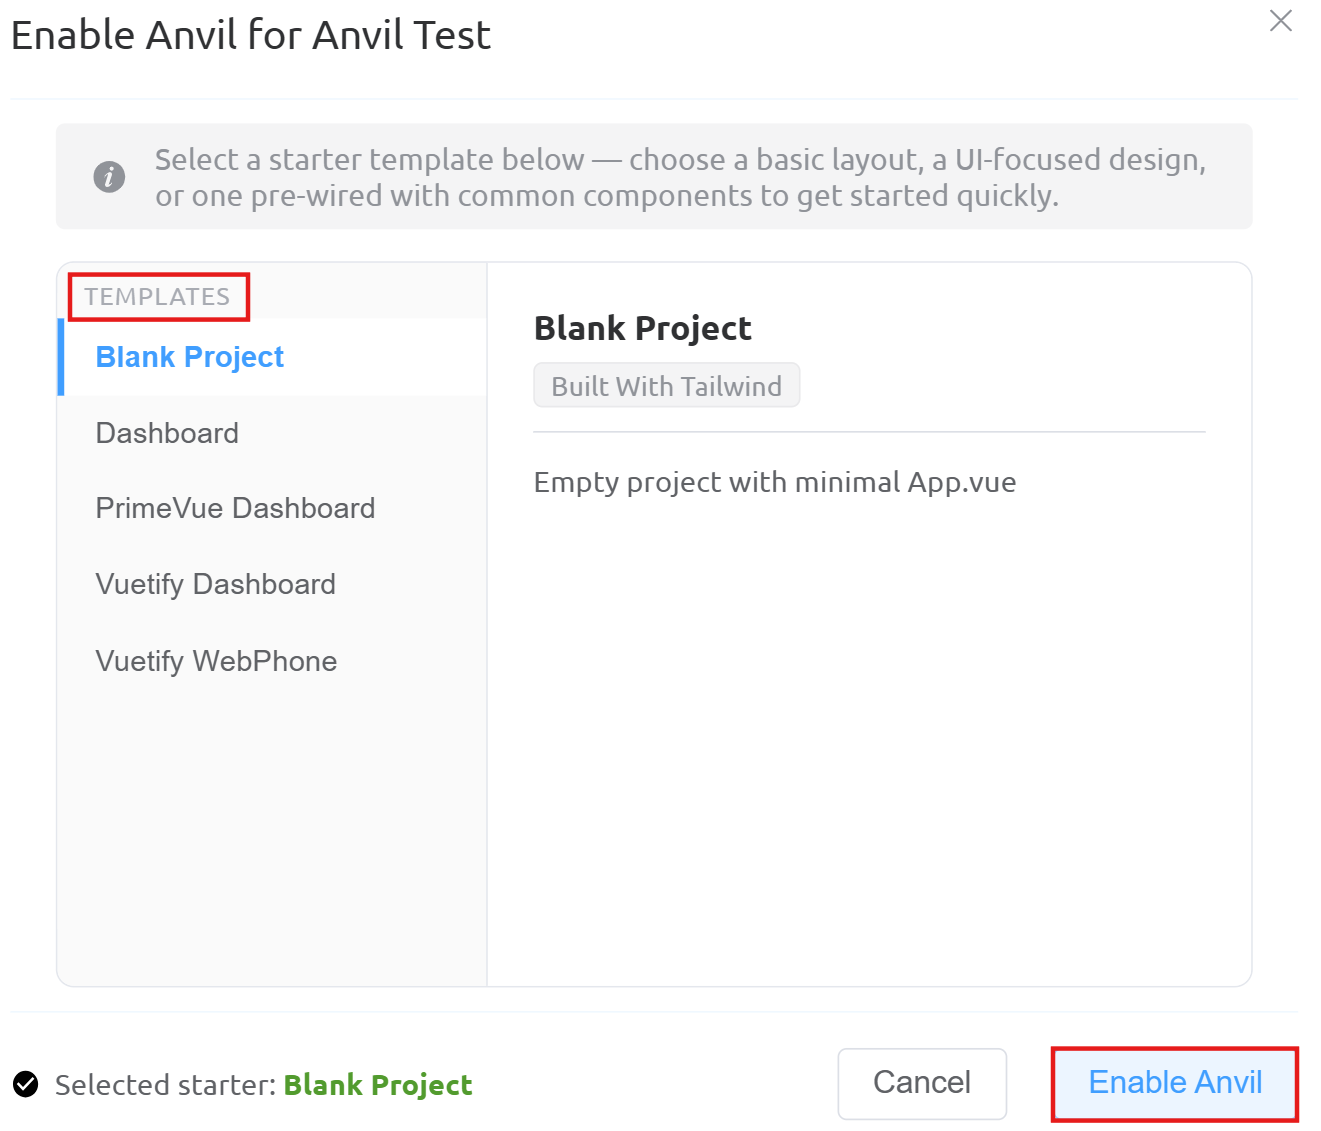Click the info icon in the banner

tap(109, 177)
